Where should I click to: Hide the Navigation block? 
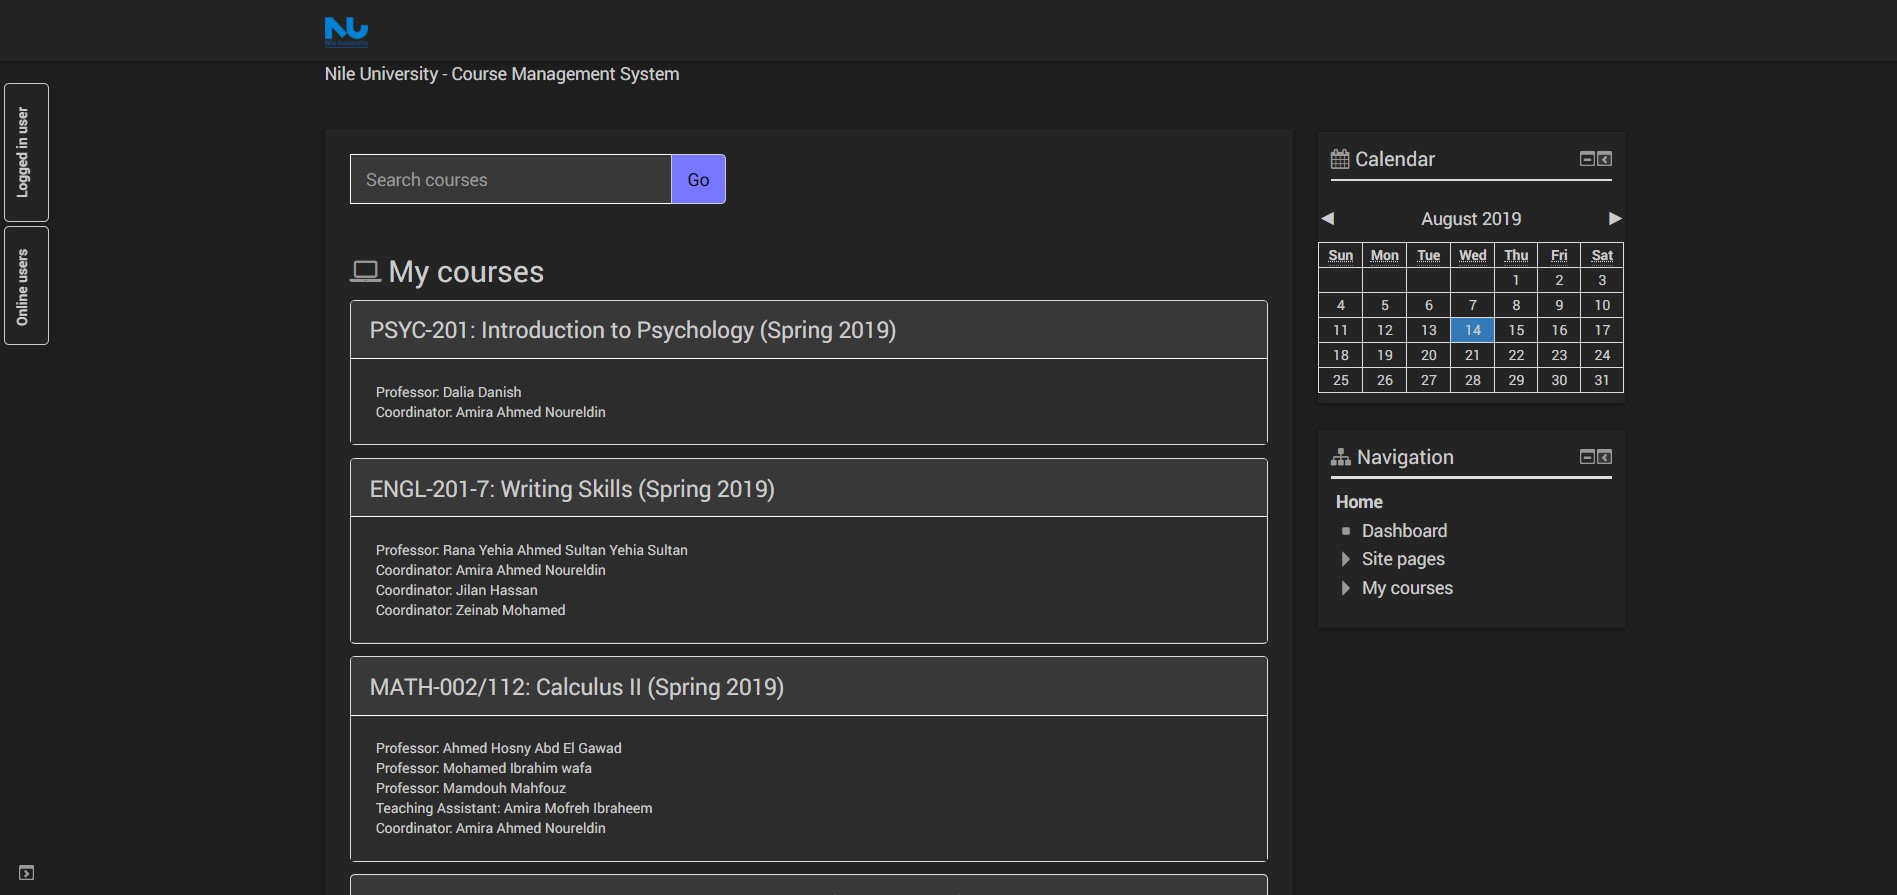point(1586,457)
